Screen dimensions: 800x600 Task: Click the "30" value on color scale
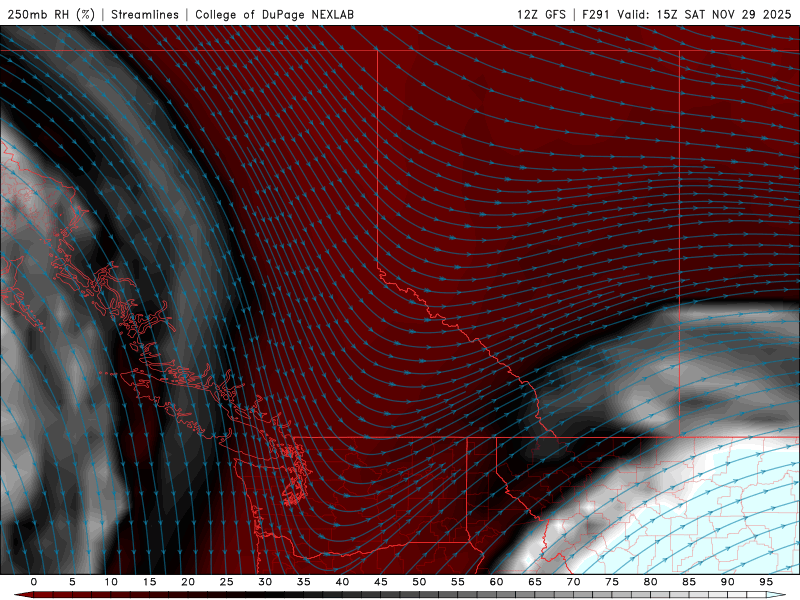click(265, 582)
